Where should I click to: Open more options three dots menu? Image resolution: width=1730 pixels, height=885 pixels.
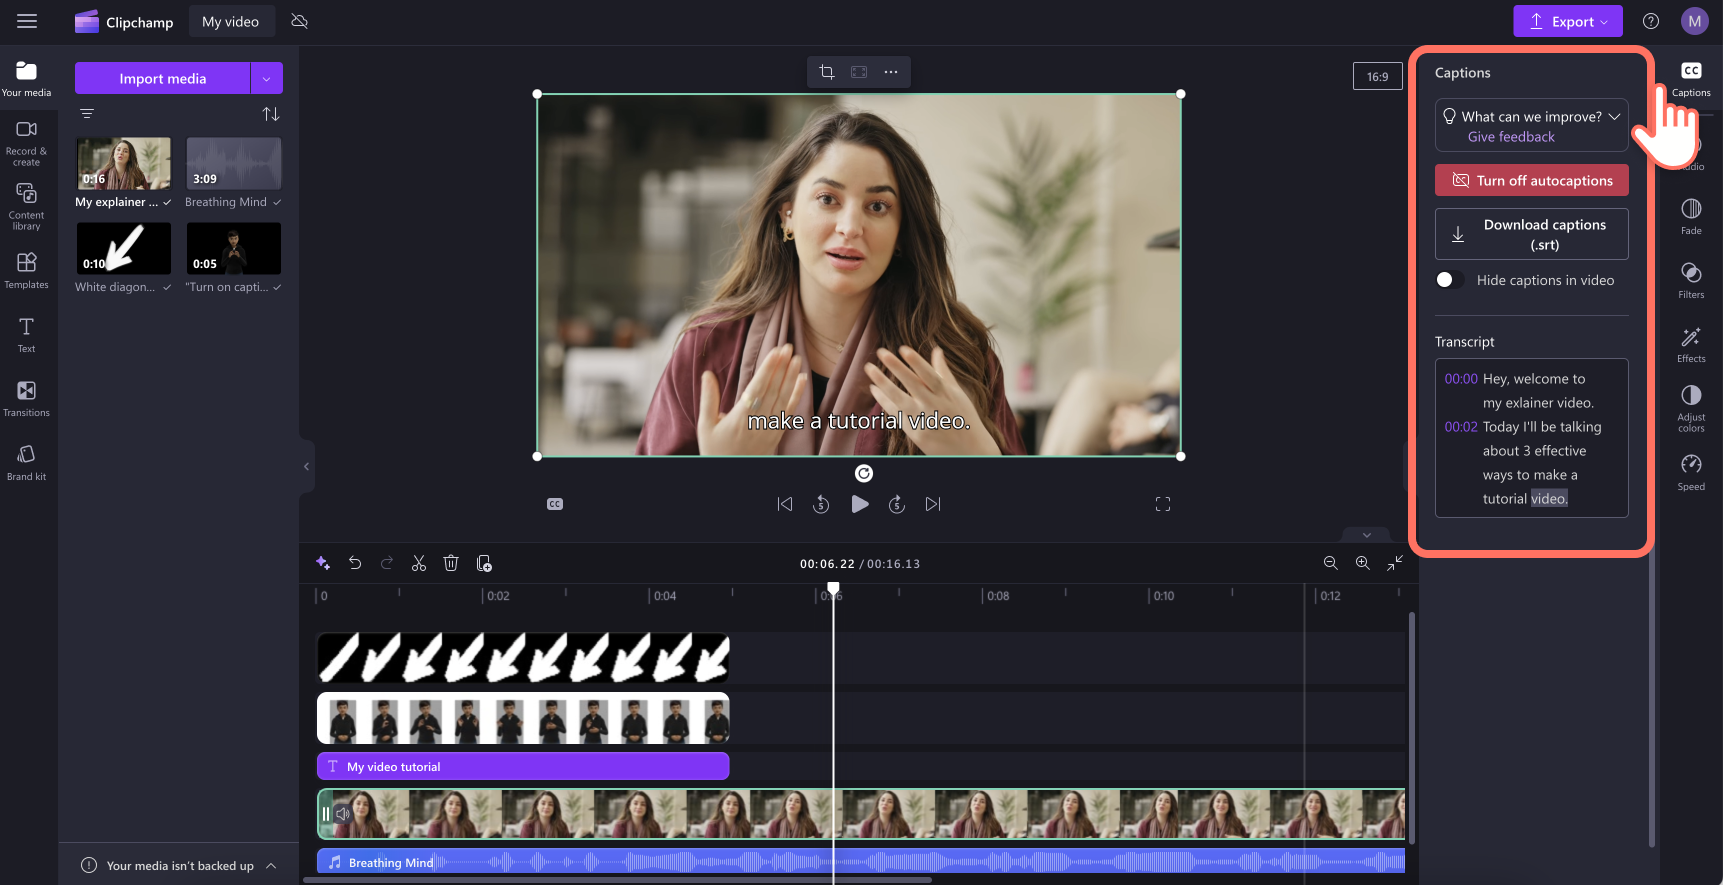pos(891,72)
